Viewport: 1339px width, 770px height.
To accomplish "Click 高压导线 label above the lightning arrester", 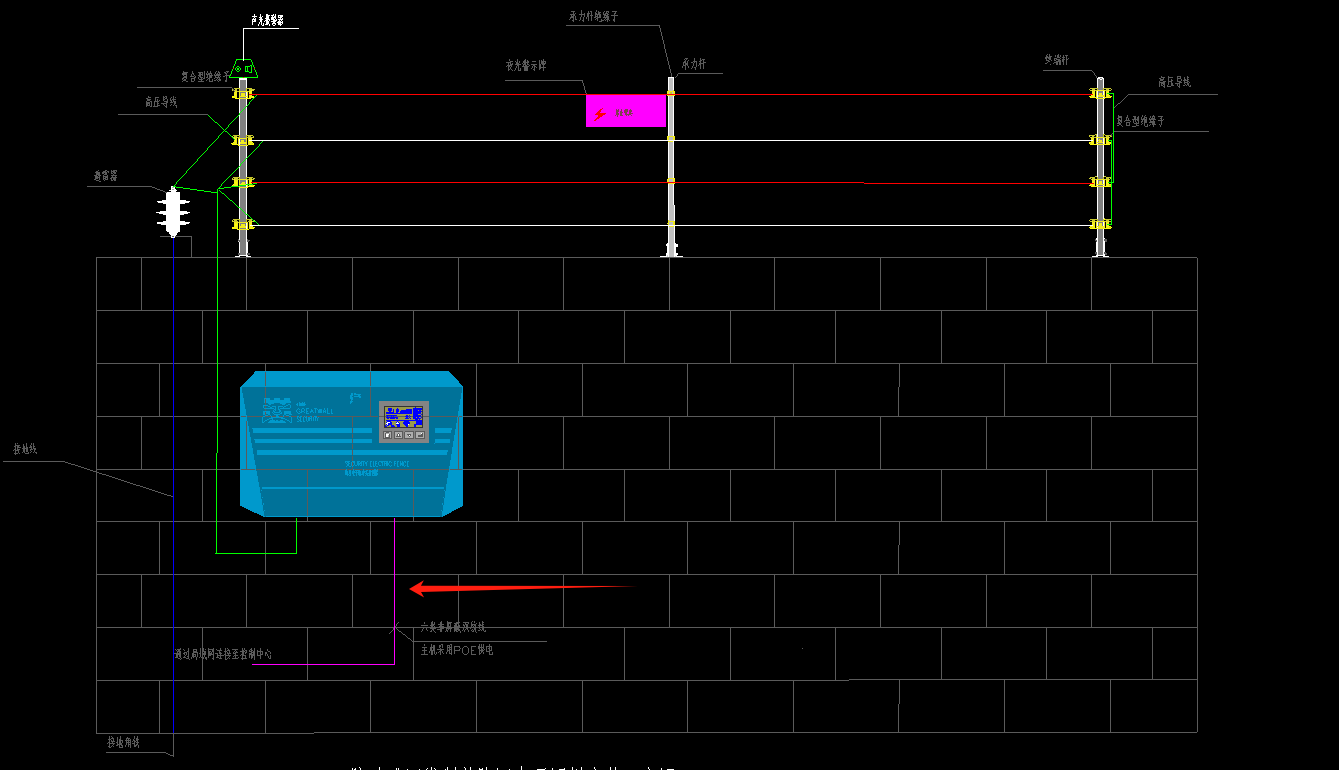I will (161, 101).
